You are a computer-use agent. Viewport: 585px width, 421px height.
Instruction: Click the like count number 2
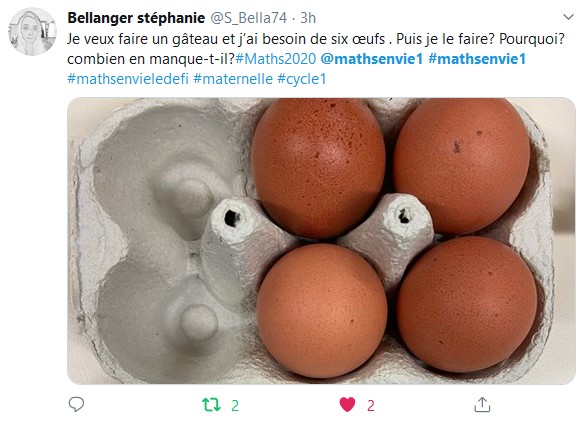click(x=370, y=405)
